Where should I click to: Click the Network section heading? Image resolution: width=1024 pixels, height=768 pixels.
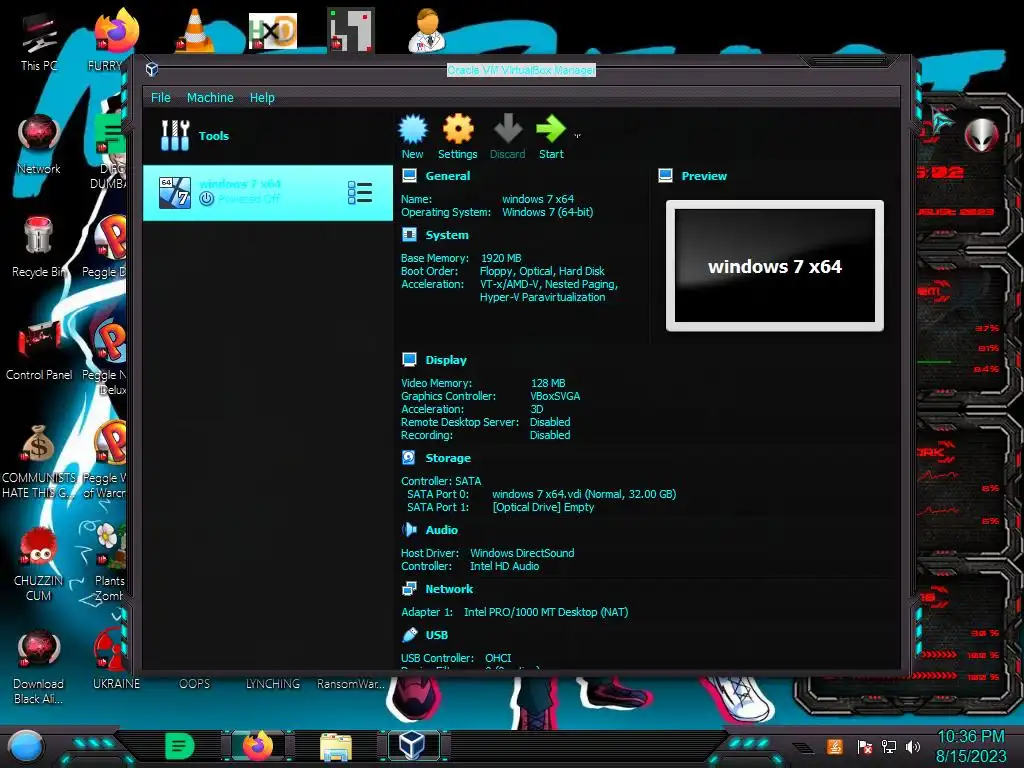[x=449, y=589]
